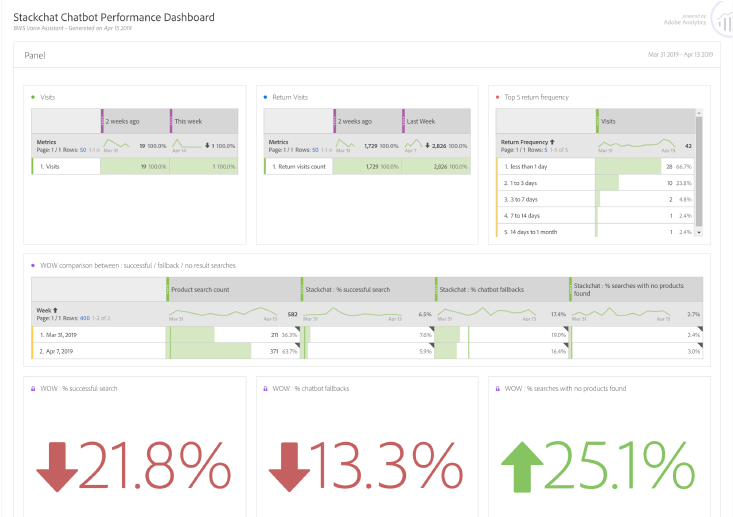
Task: Click the 1,729 cell in Return visits count row
Action: (x=367, y=166)
